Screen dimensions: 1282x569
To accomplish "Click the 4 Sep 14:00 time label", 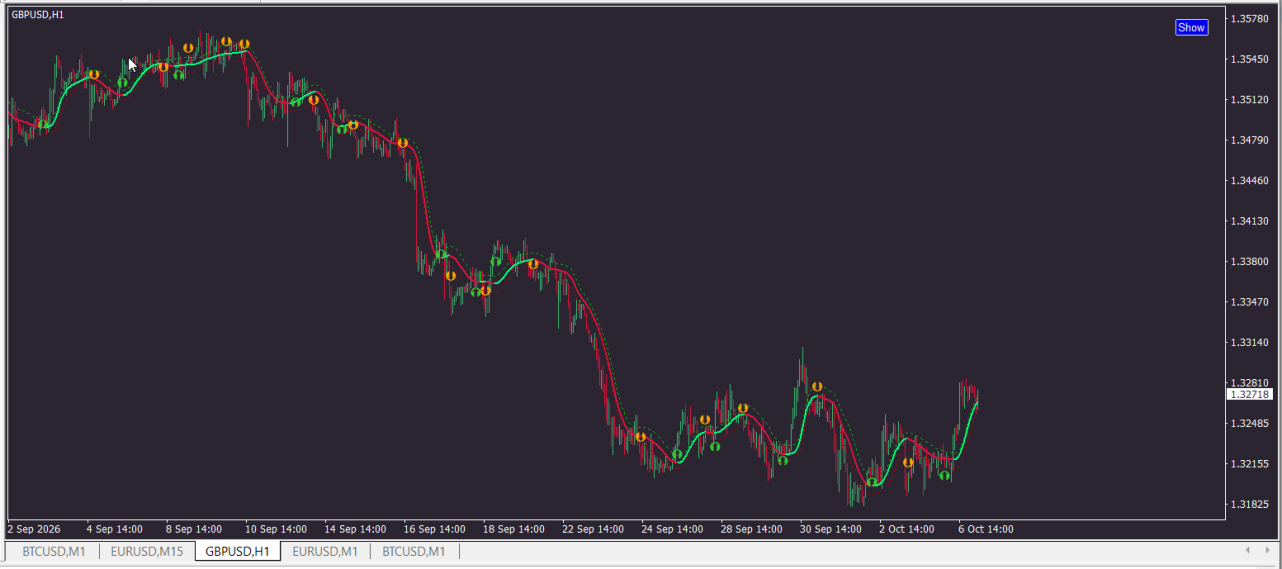I will pos(115,529).
